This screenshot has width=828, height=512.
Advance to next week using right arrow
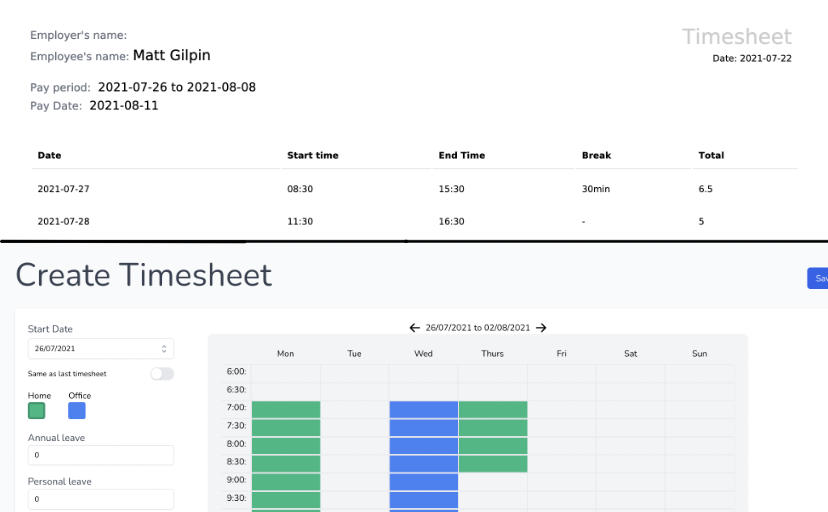click(541, 328)
